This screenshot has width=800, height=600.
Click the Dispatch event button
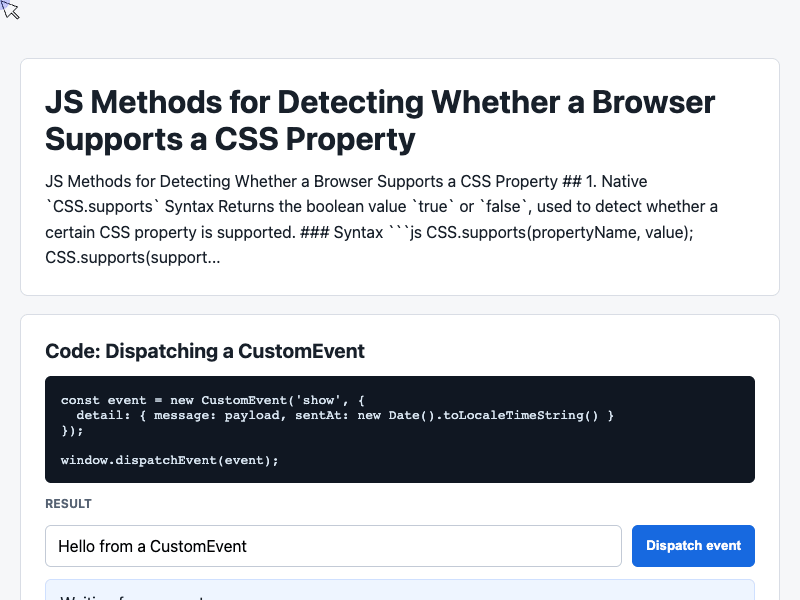coord(693,545)
